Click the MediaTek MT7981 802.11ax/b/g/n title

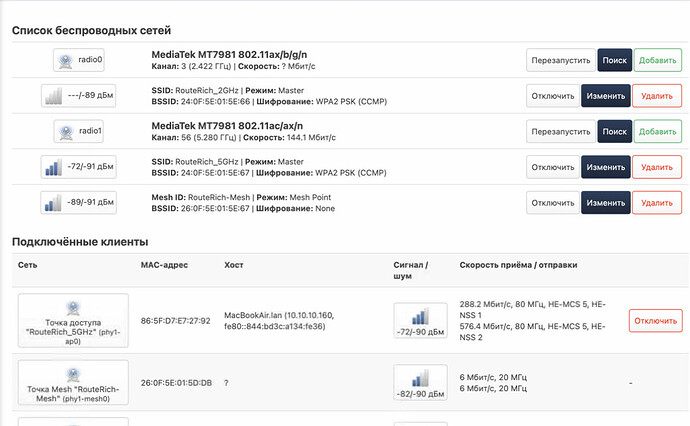pos(229,55)
